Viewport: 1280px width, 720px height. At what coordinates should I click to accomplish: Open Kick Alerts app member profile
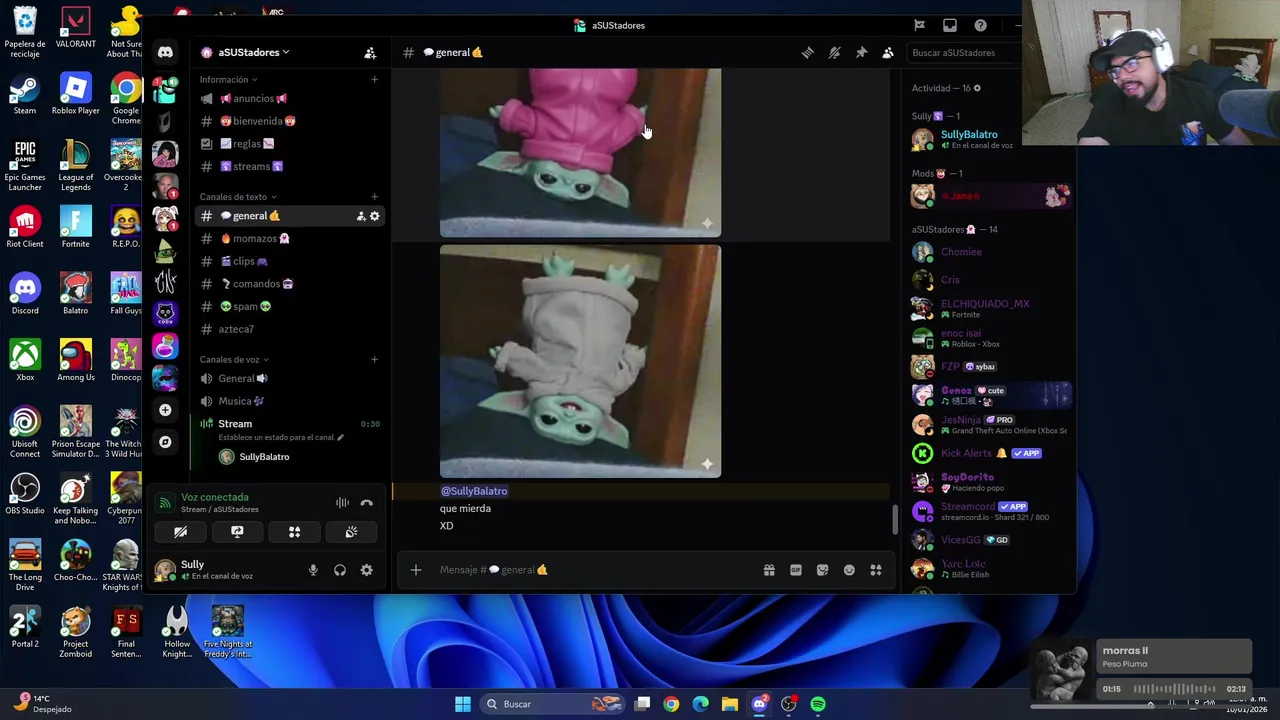point(990,453)
